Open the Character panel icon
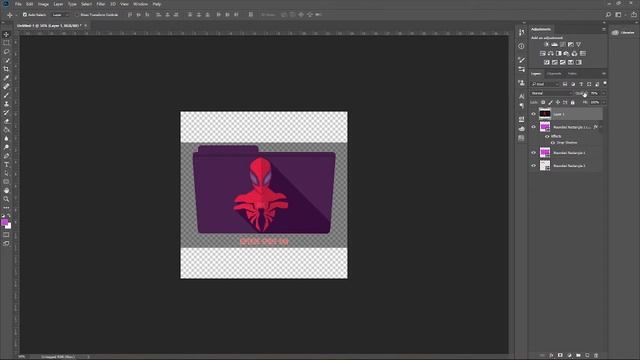Screen dimensions: 640x360 [521, 96]
